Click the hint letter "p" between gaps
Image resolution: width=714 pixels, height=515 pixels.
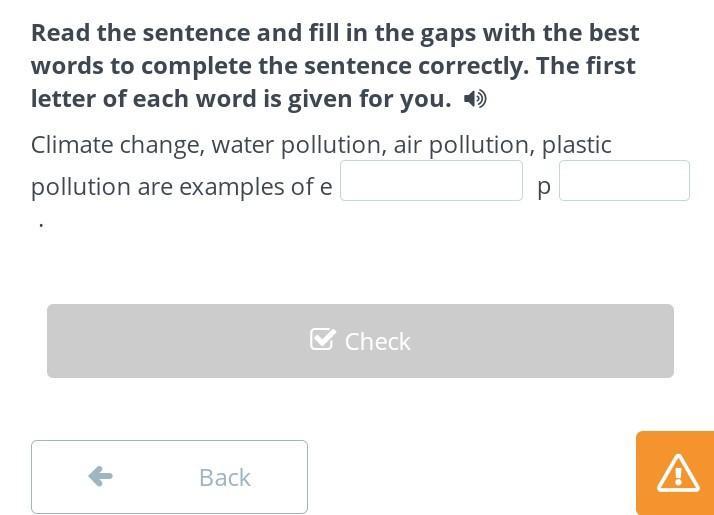click(x=544, y=187)
